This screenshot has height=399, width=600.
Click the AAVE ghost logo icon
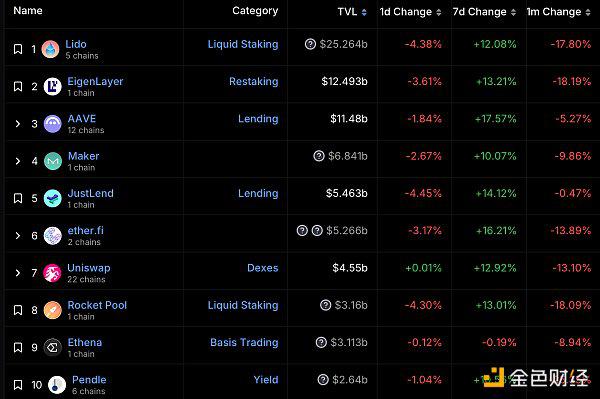(52, 124)
